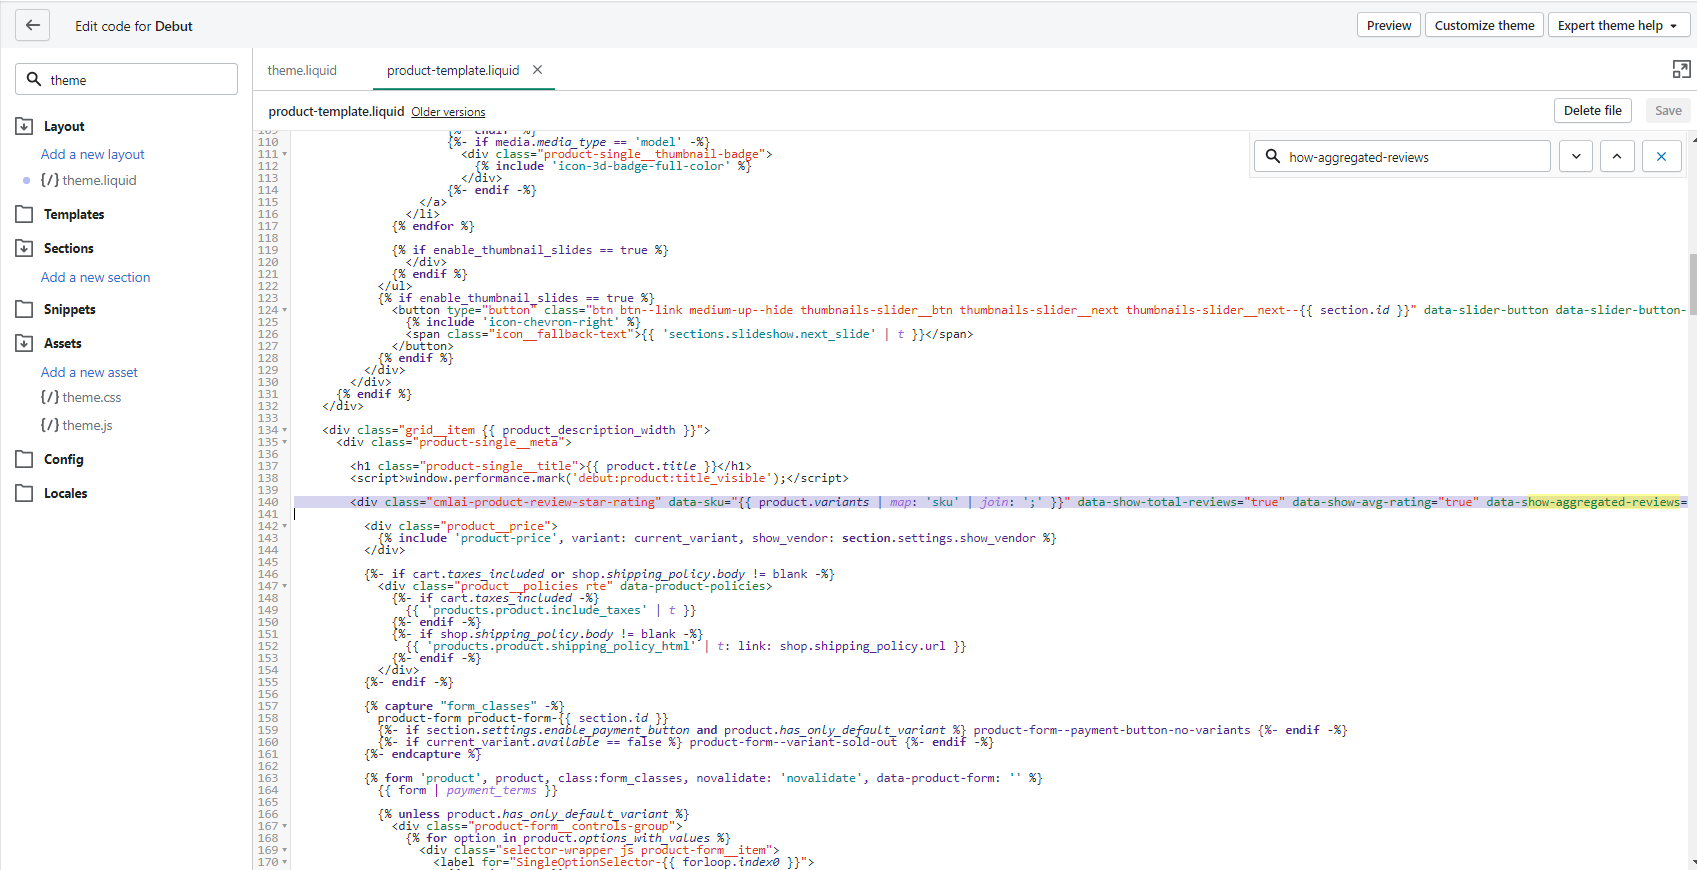Click the Save button

(x=1667, y=110)
